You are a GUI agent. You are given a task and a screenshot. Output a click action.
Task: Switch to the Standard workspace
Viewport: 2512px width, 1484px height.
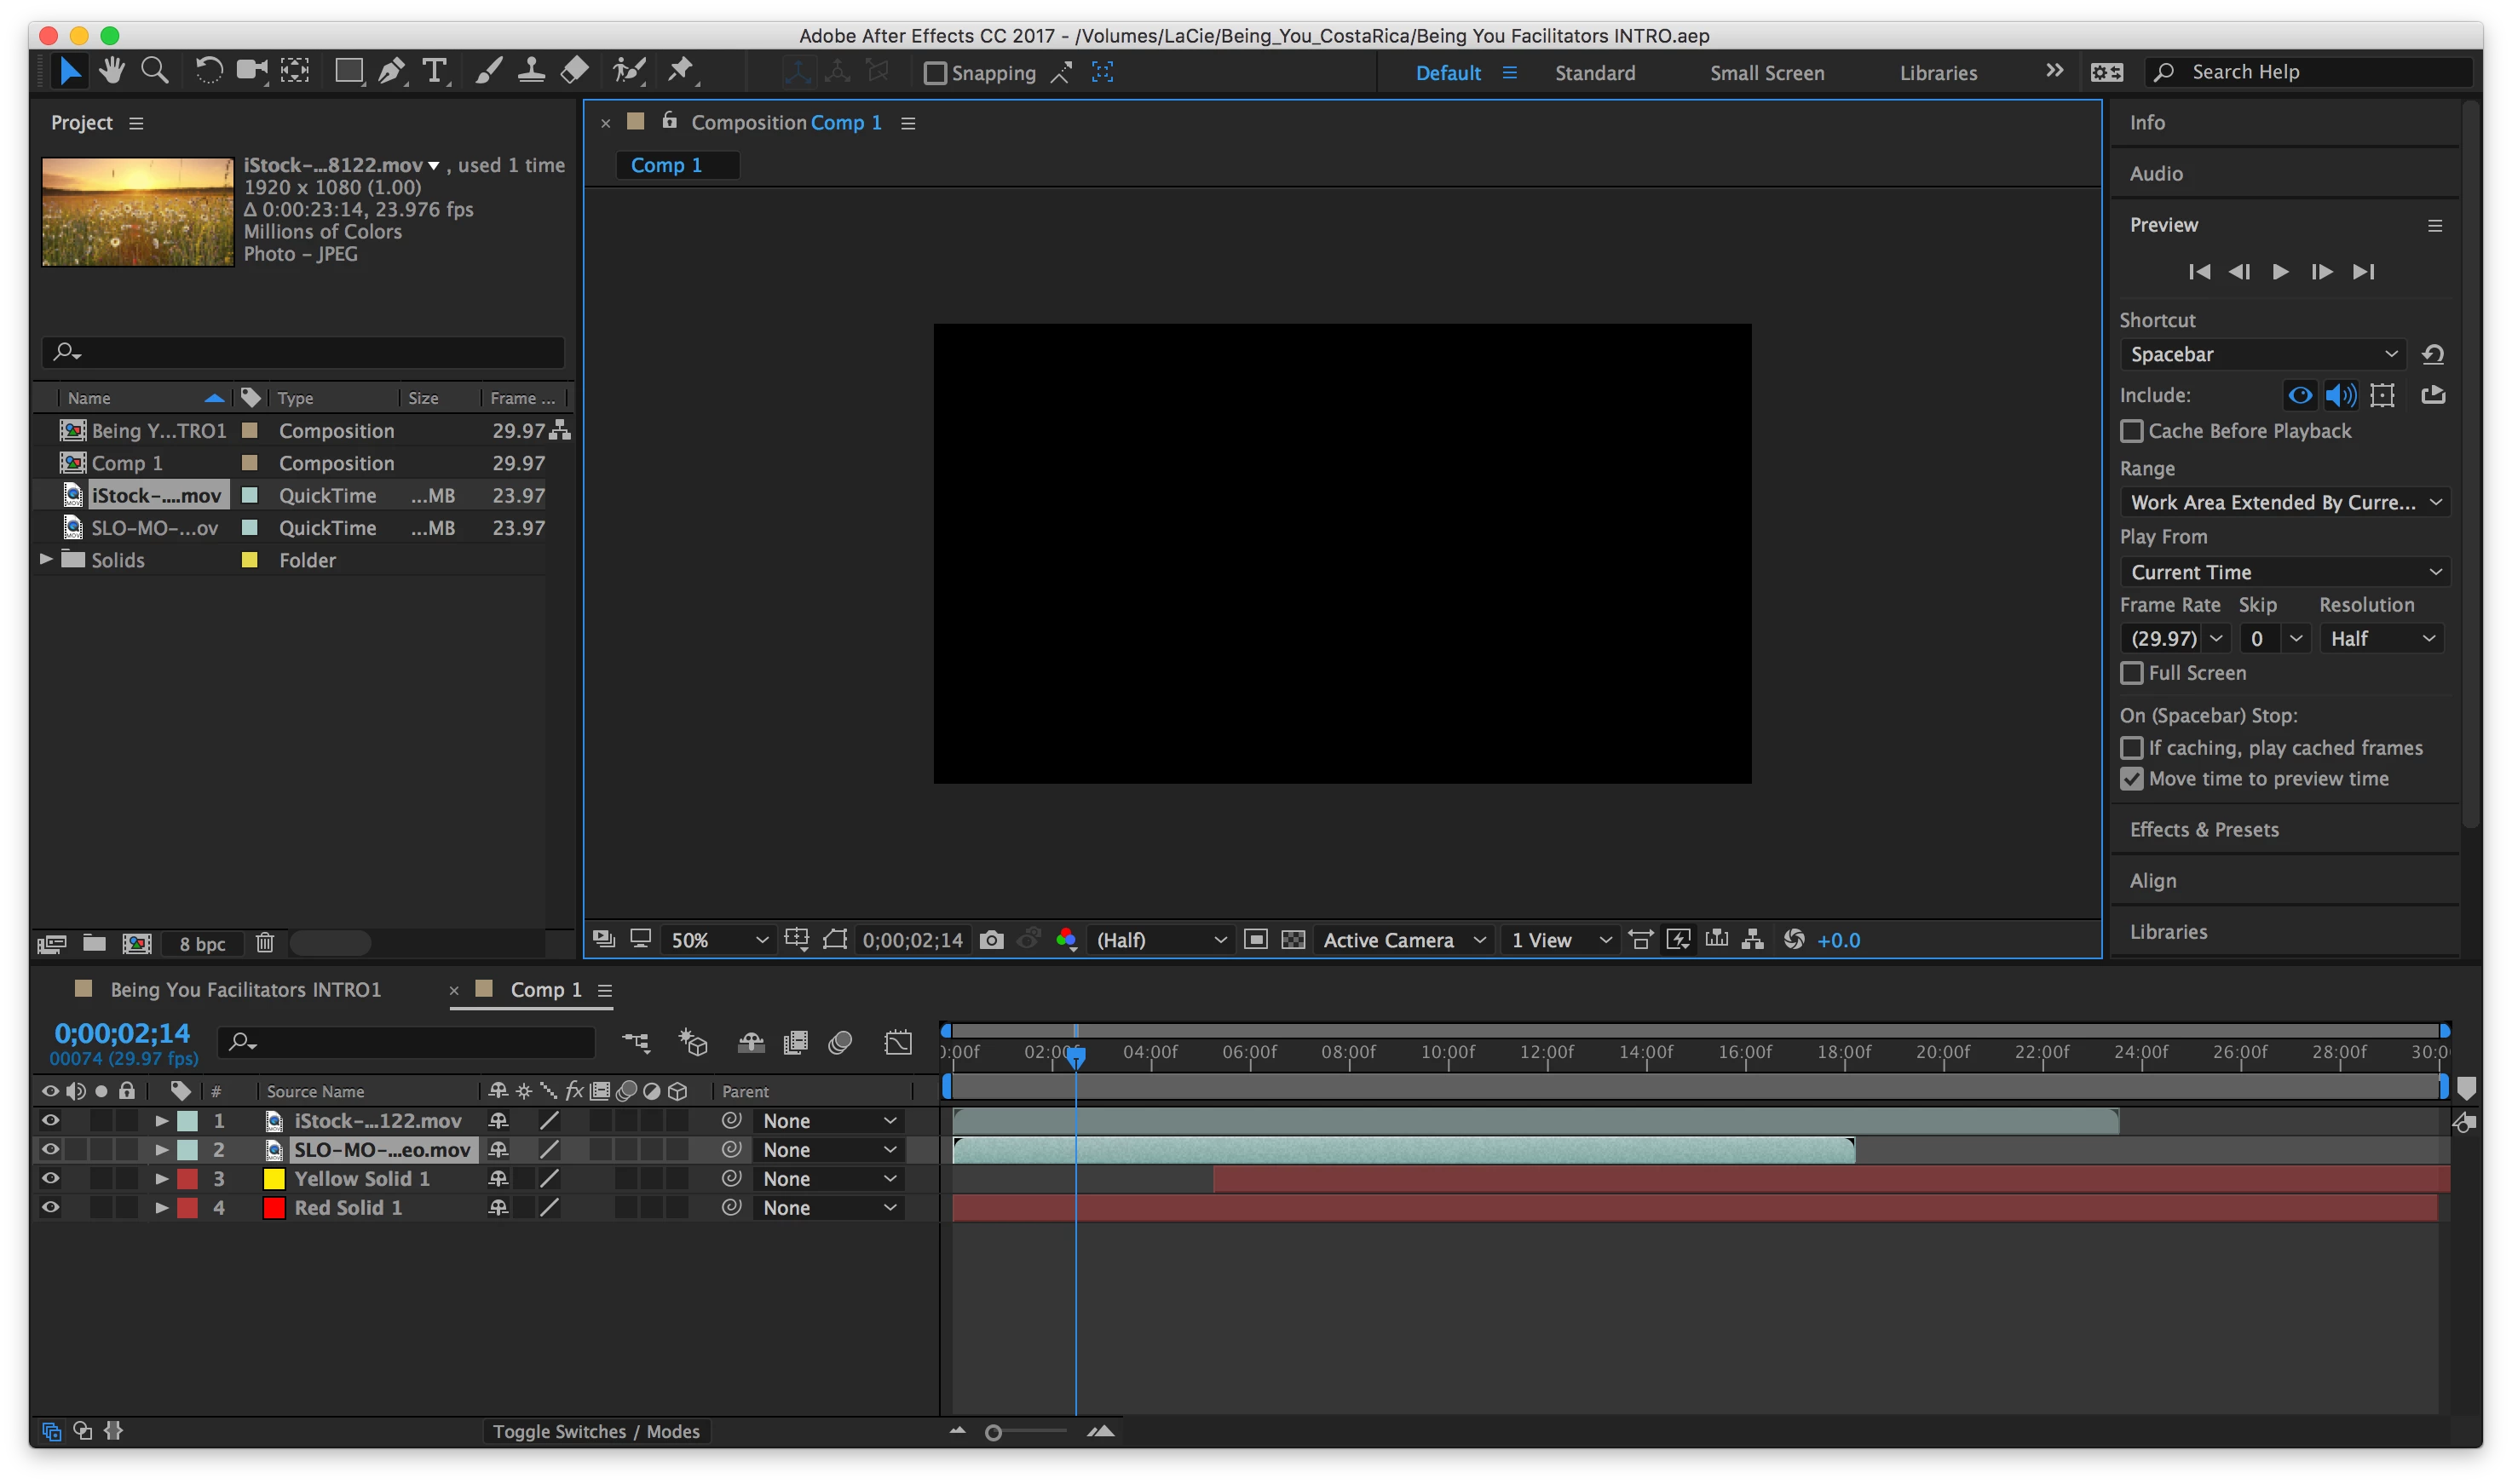[1595, 73]
